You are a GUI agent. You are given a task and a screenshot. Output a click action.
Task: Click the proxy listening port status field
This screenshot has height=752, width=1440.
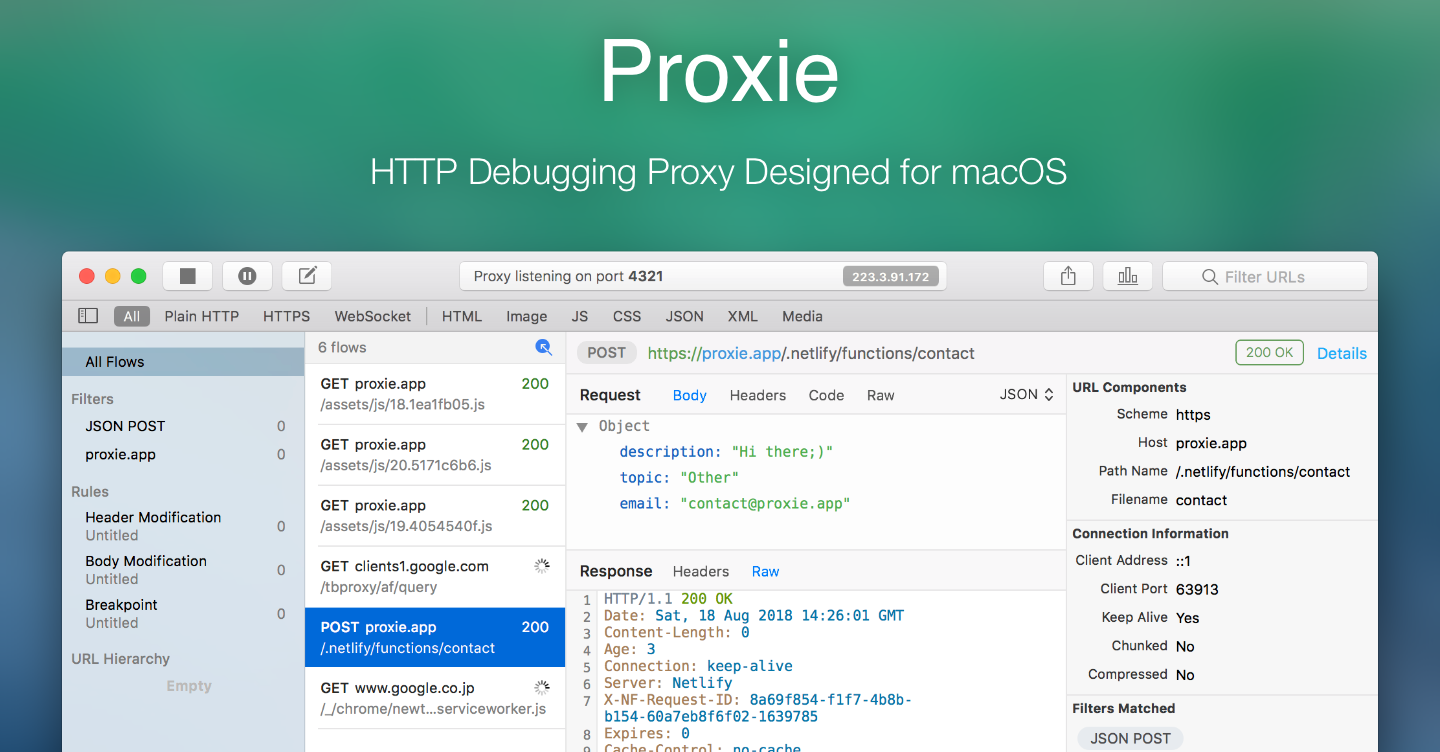[x=703, y=276]
